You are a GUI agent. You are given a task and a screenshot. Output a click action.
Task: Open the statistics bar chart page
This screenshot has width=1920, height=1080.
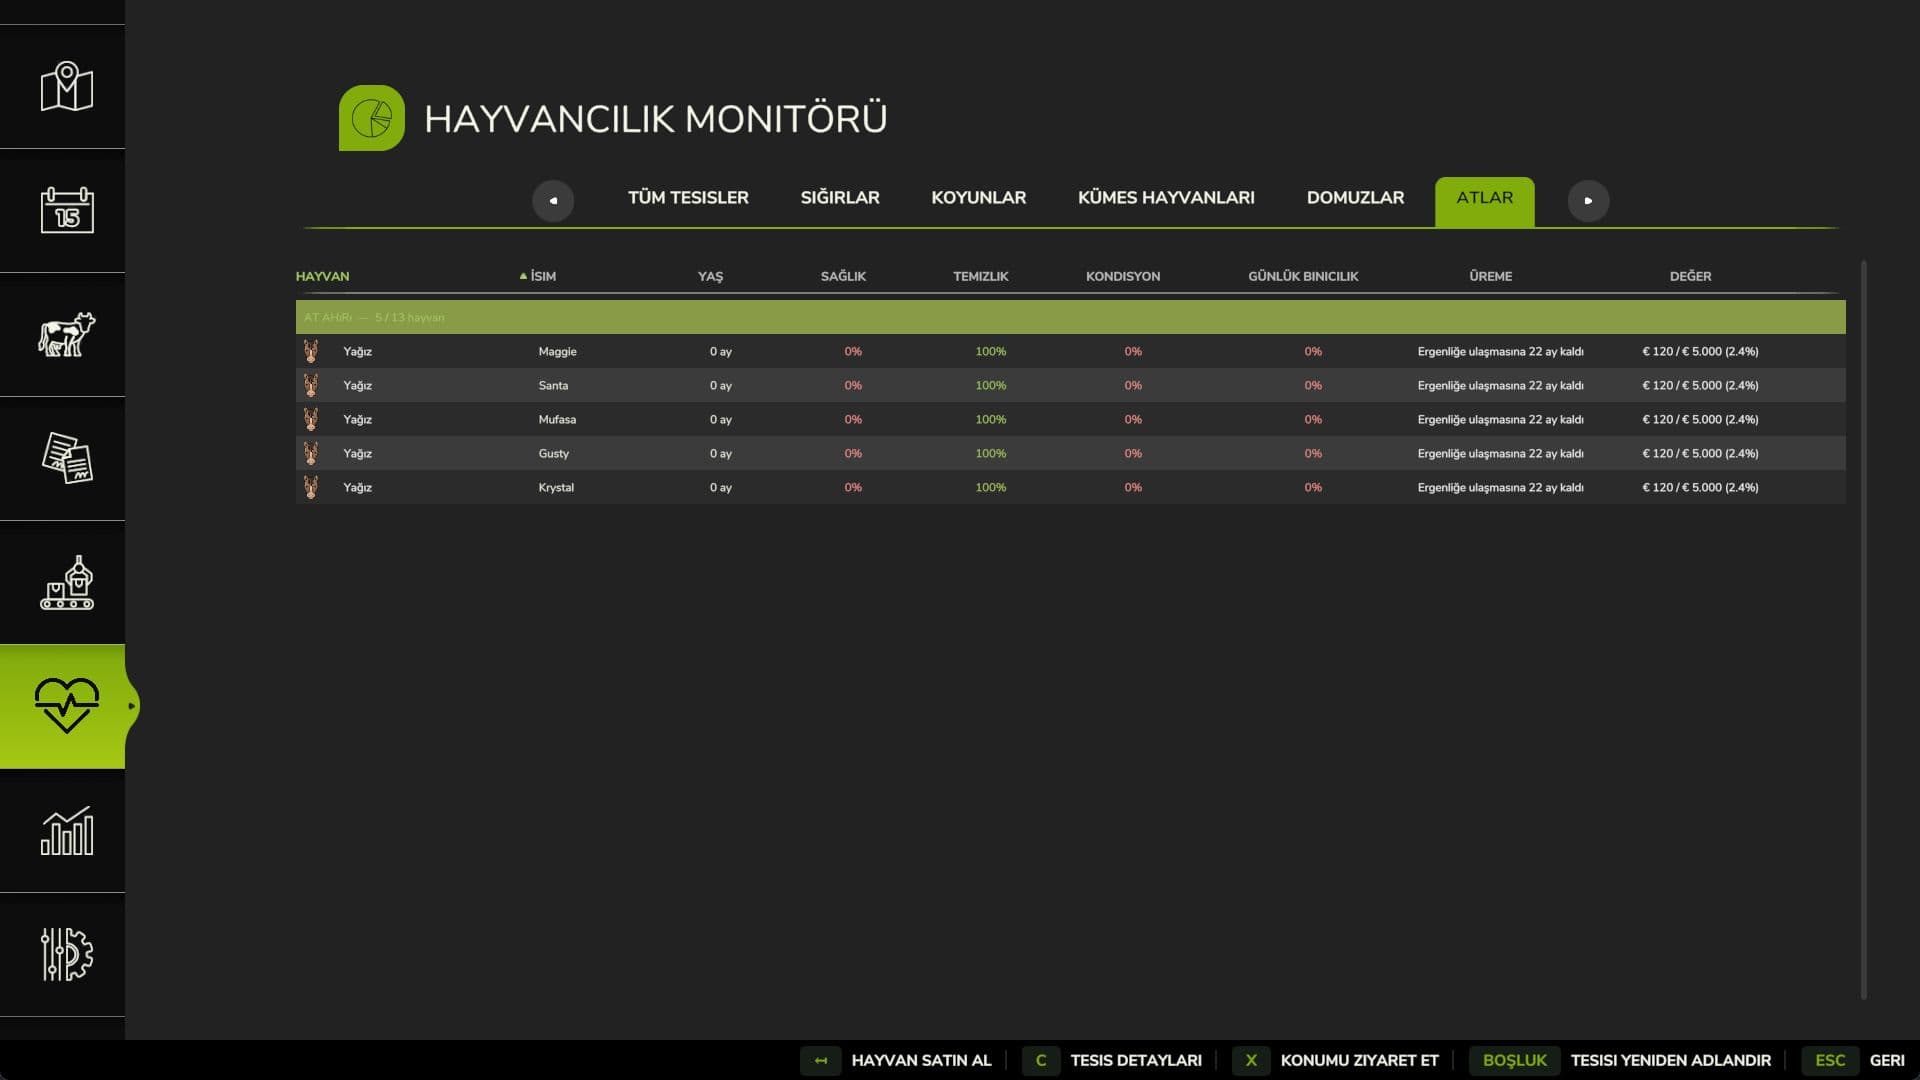(x=66, y=831)
